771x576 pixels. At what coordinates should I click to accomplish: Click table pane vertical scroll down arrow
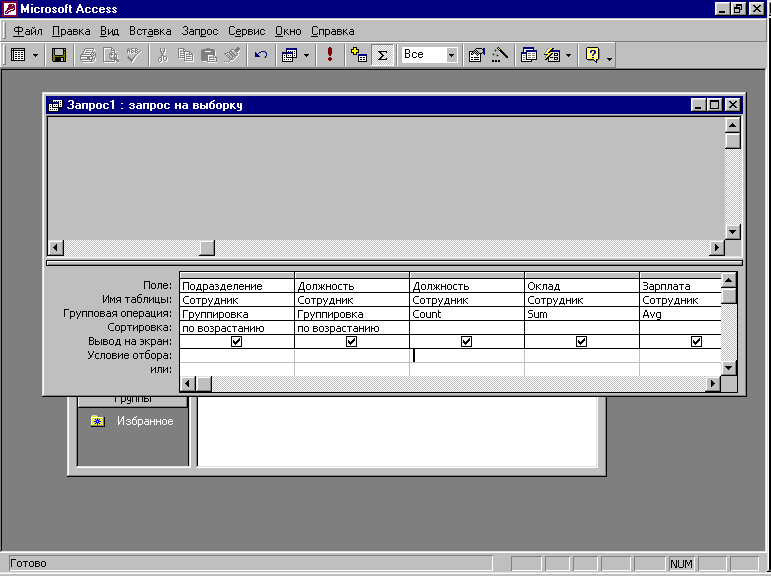point(733,232)
